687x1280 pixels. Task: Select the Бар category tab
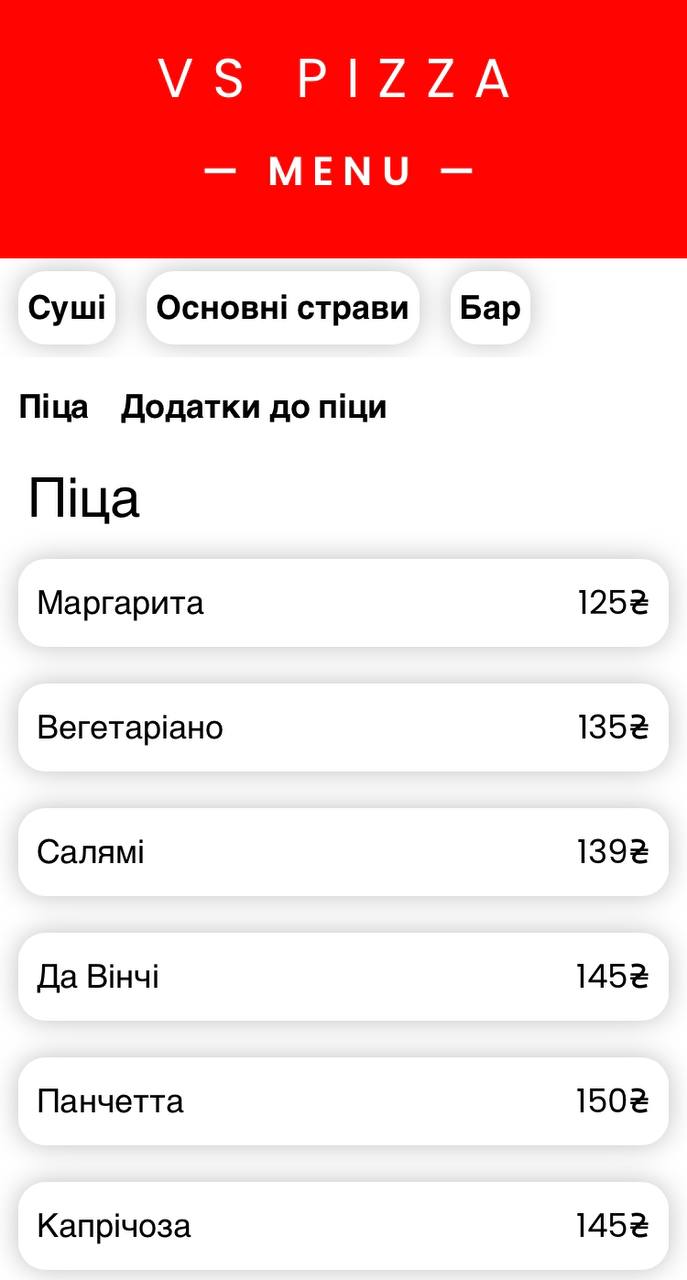tap(490, 308)
